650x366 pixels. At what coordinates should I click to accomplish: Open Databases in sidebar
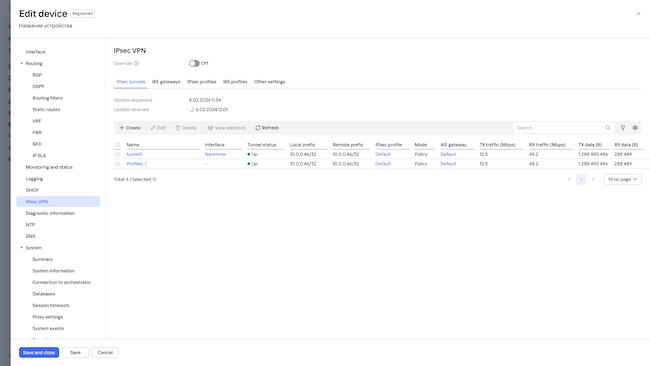tap(44, 294)
